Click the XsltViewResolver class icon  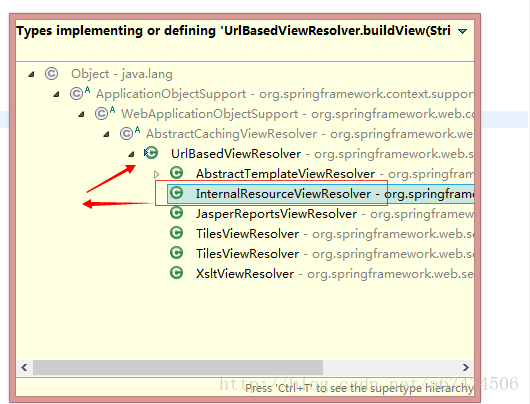tap(176, 273)
